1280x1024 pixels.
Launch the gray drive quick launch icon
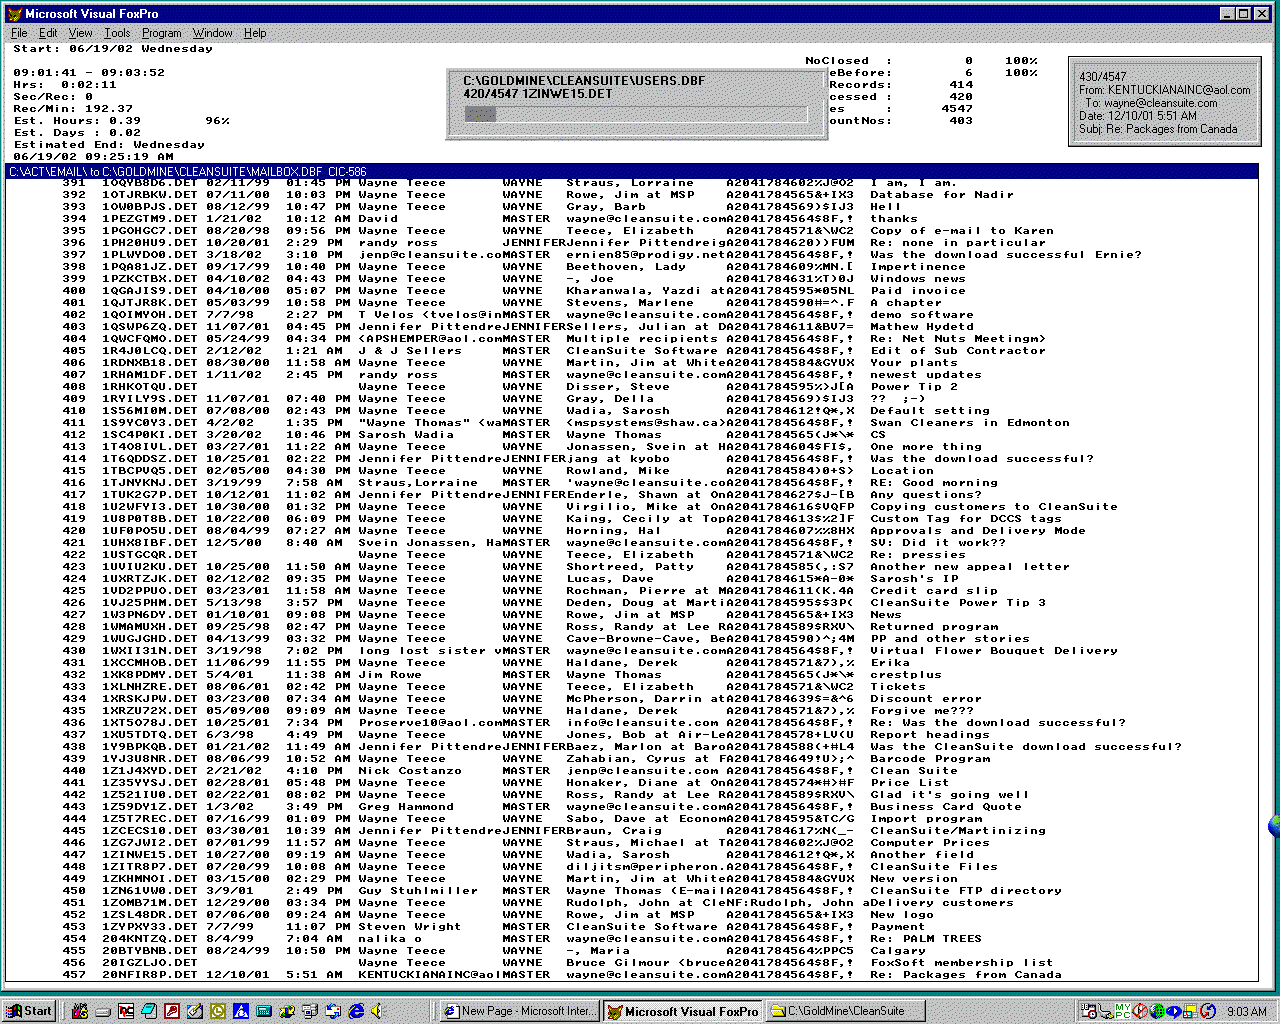point(103,1012)
